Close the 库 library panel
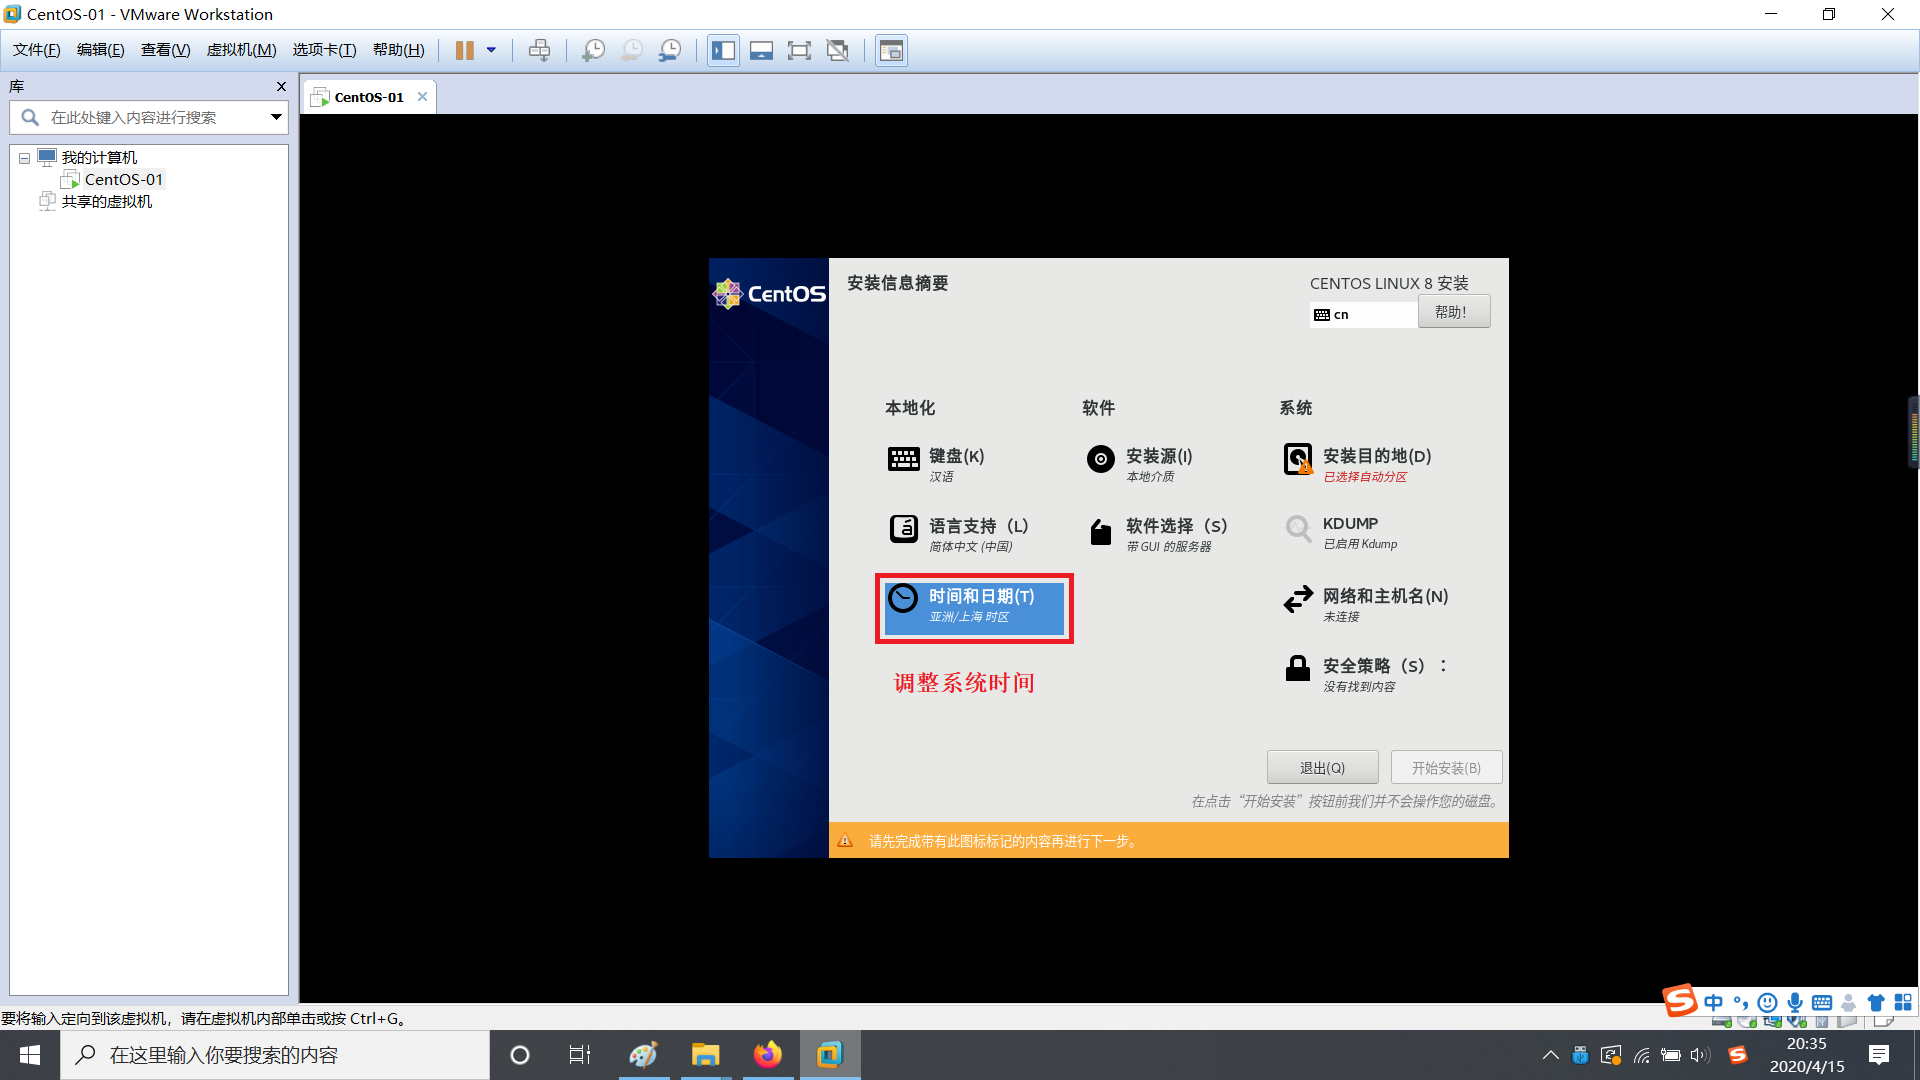Viewport: 1920px width, 1080px height. pyautogui.click(x=281, y=87)
